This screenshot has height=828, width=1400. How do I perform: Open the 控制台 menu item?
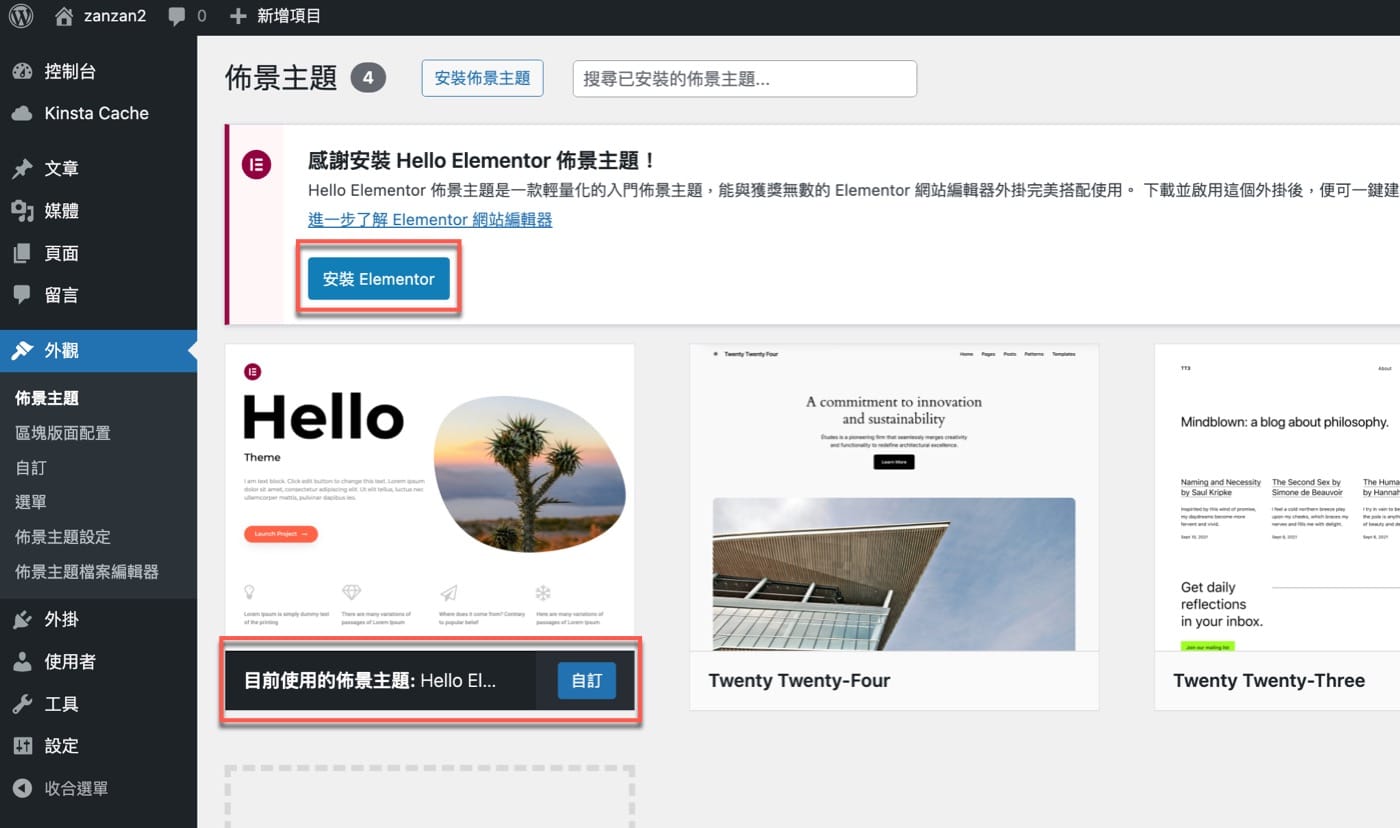point(98,72)
